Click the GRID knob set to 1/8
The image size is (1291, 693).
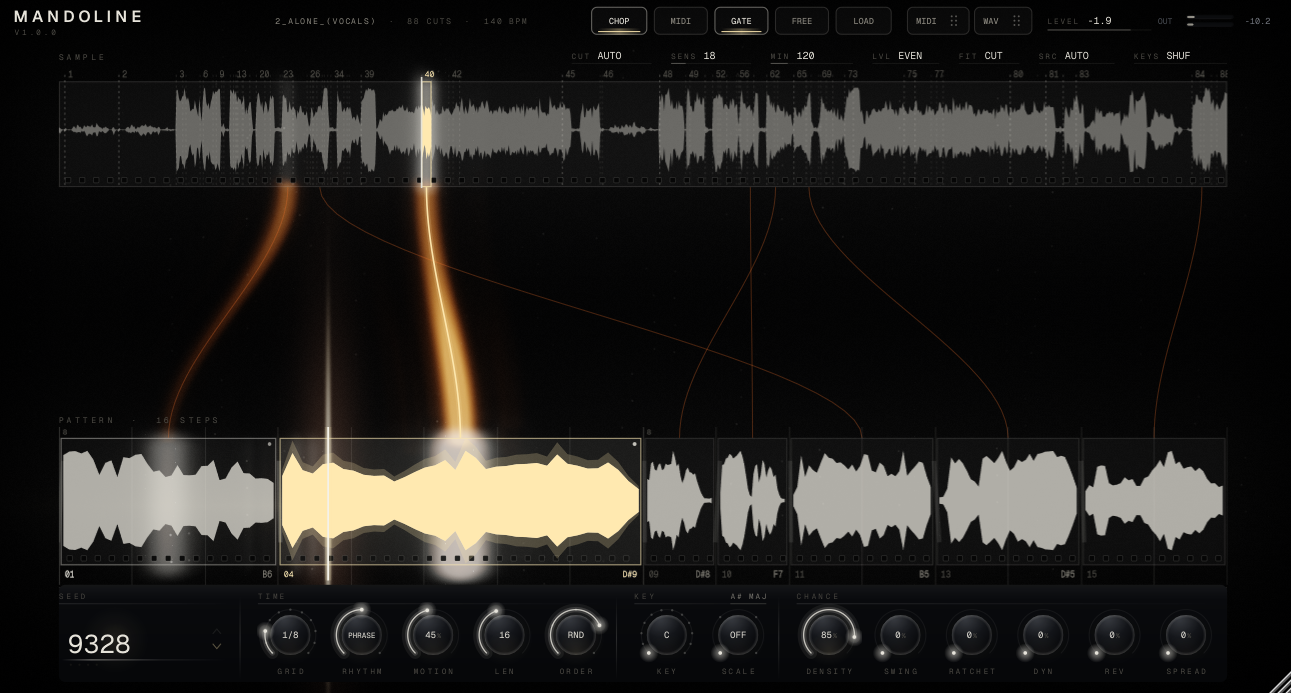[290, 635]
